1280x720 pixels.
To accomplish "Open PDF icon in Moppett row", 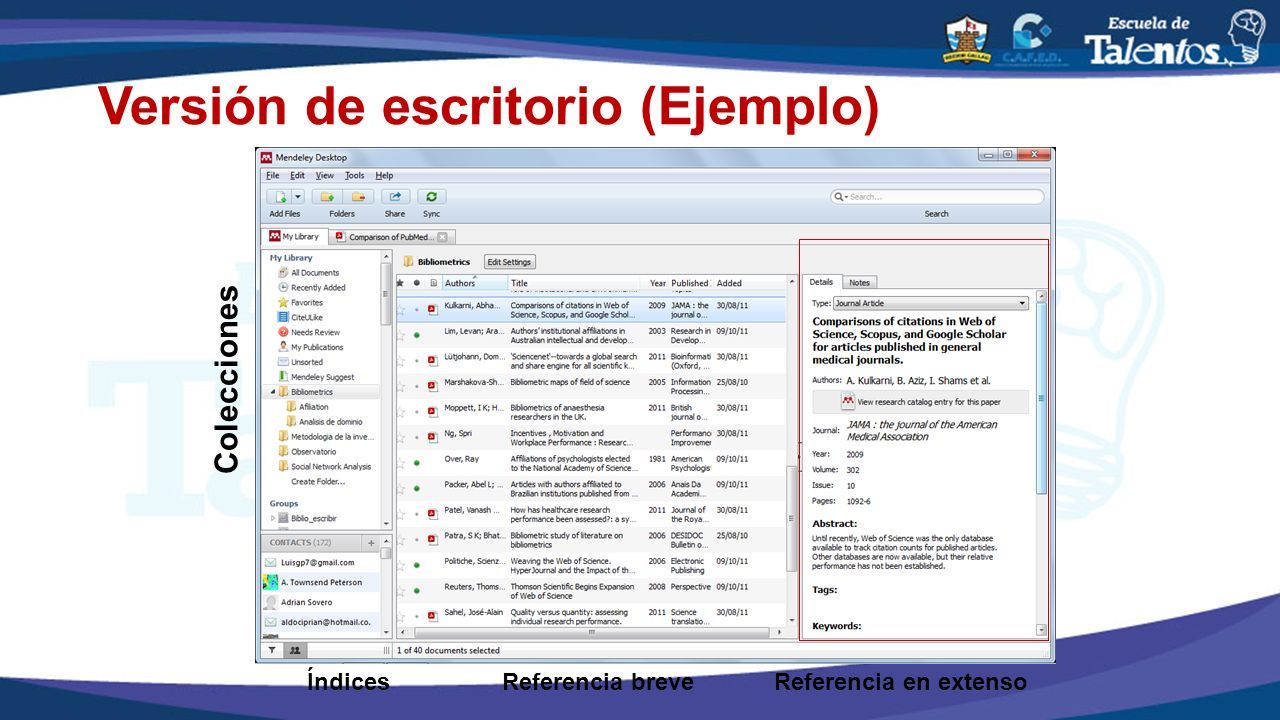I will pyautogui.click(x=433, y=412).
